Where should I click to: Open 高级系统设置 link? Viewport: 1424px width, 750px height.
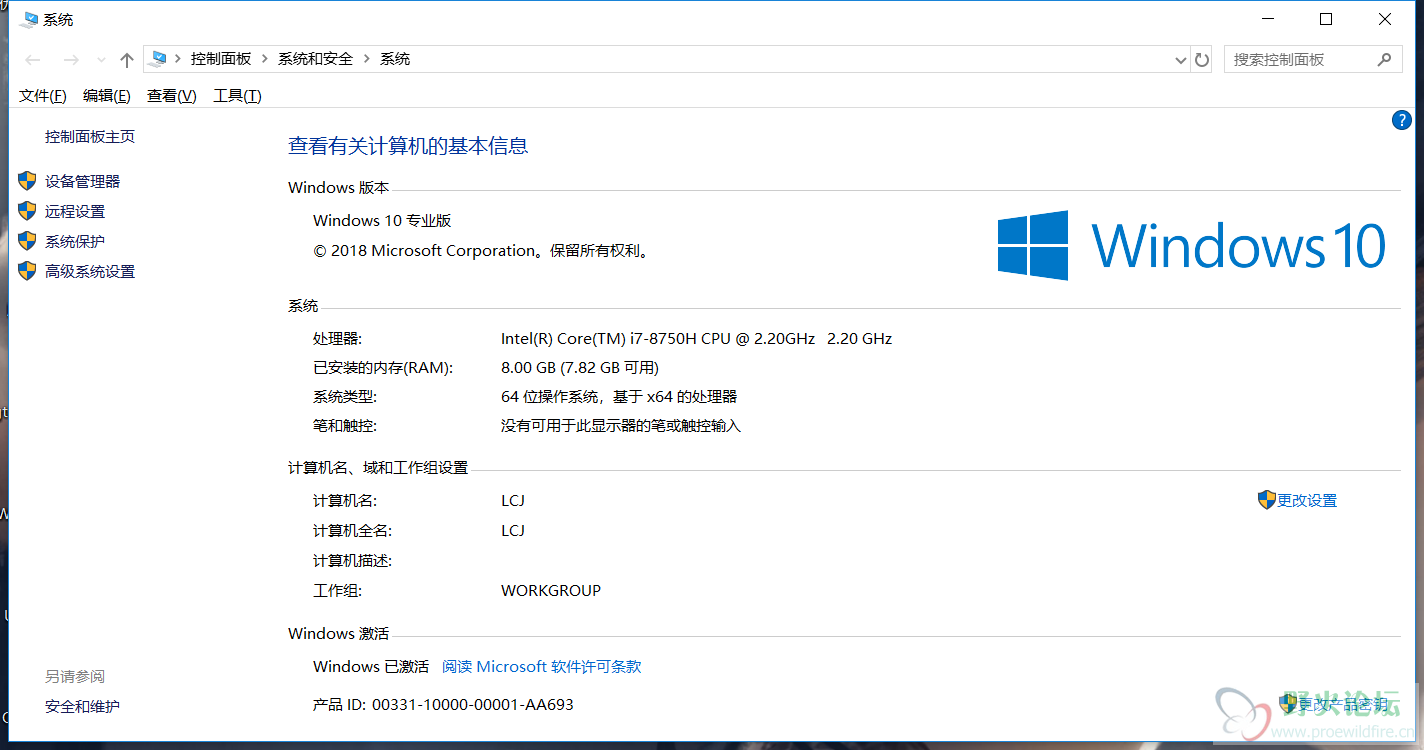(90, 272)
